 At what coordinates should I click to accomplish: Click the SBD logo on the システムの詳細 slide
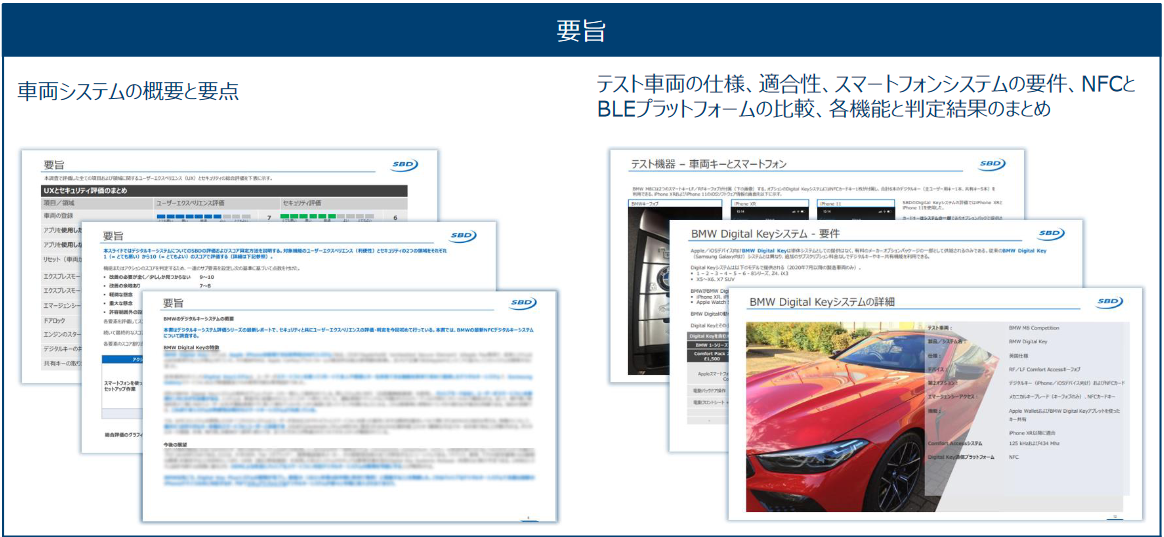1108,302
